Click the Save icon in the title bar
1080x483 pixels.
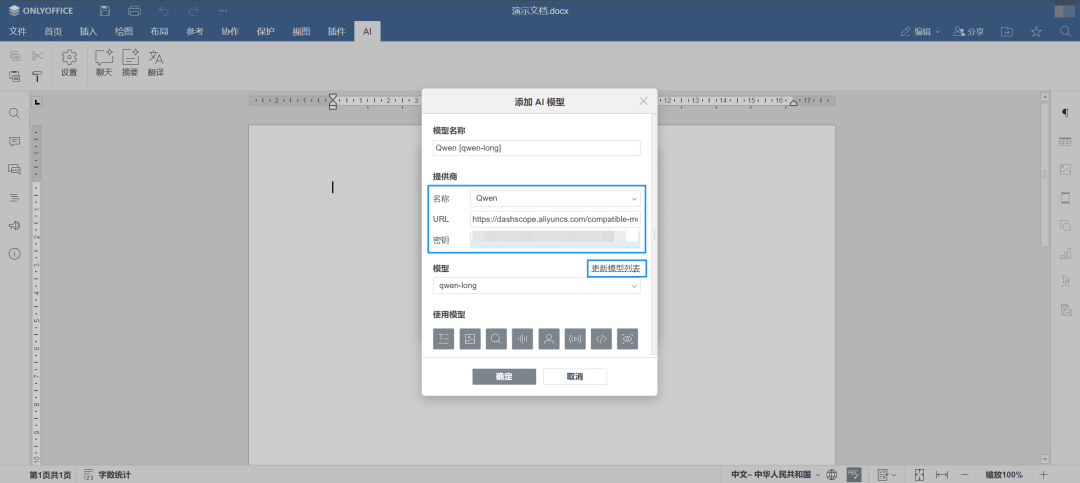point(105,11)
